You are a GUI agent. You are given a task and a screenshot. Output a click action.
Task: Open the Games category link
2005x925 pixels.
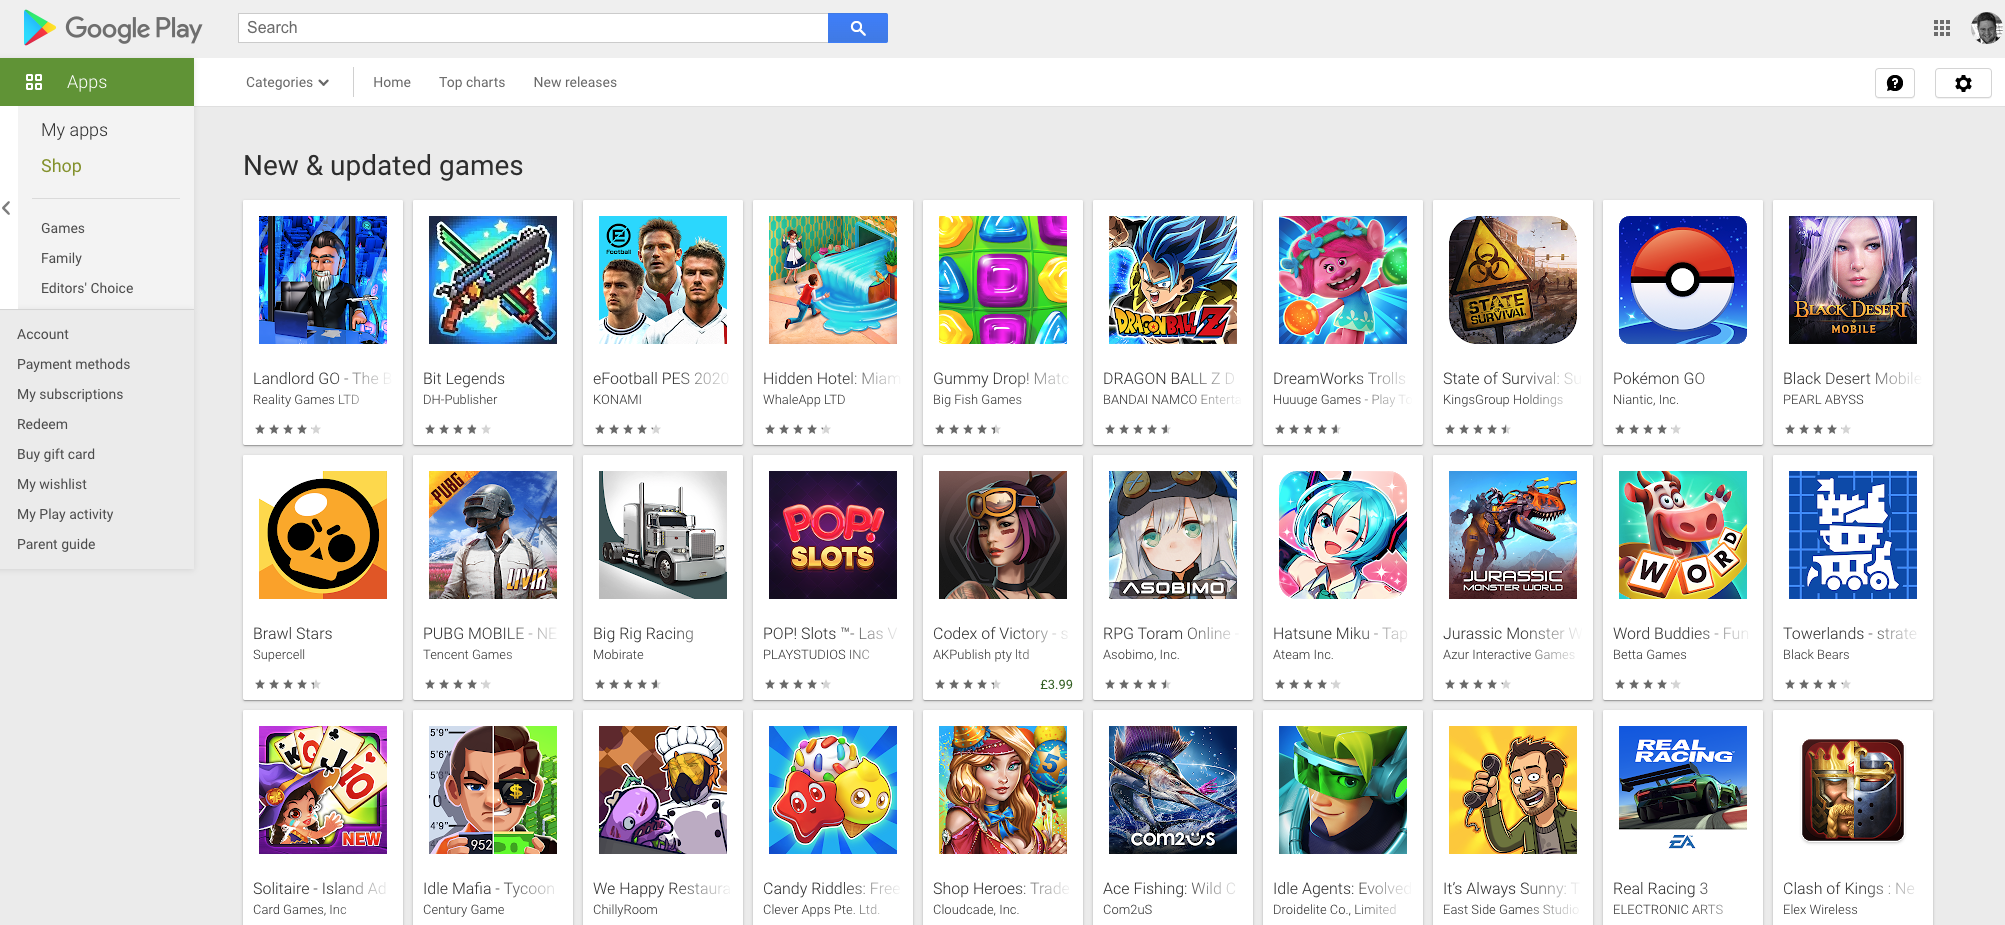(x=63, y=228)
